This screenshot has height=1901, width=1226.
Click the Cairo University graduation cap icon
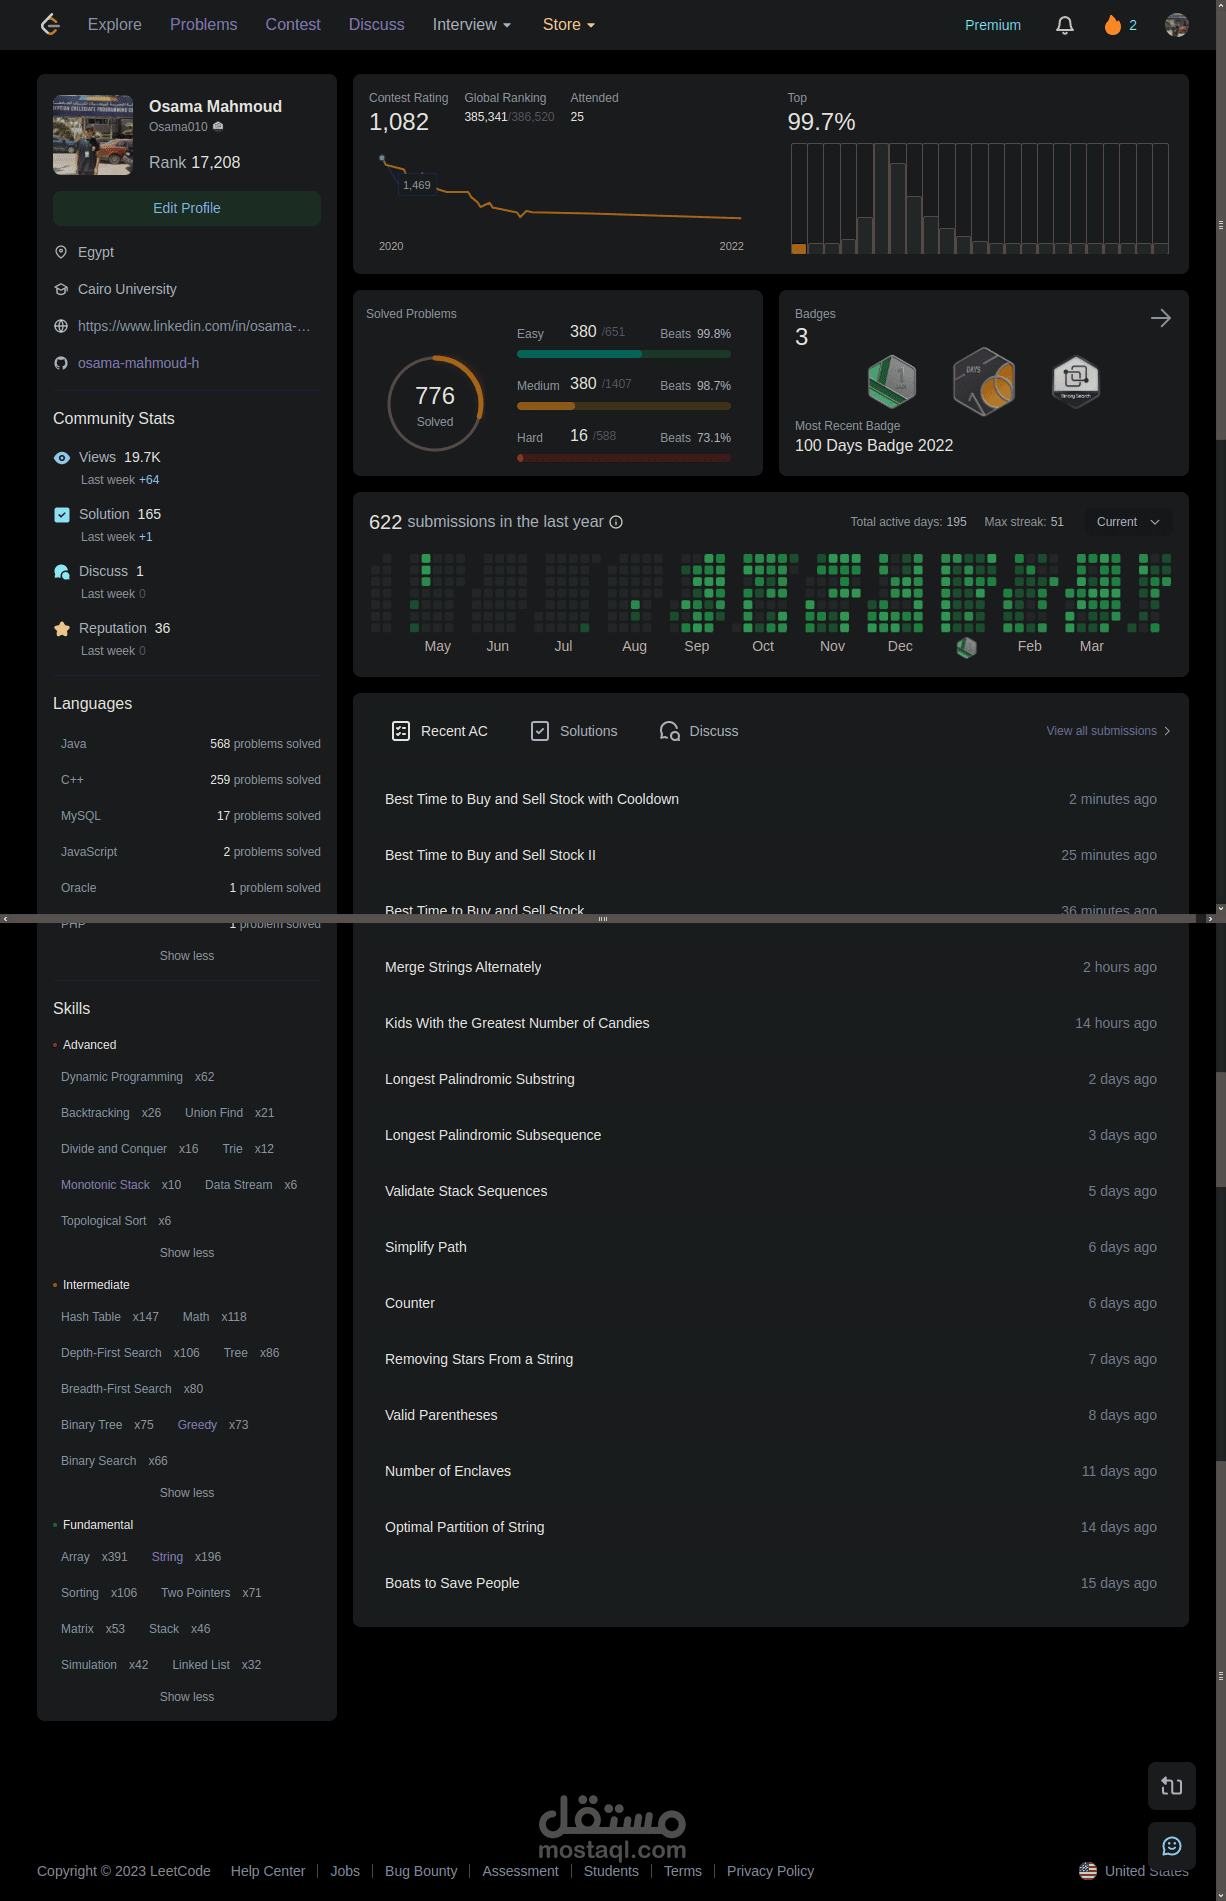pos(61,289)
